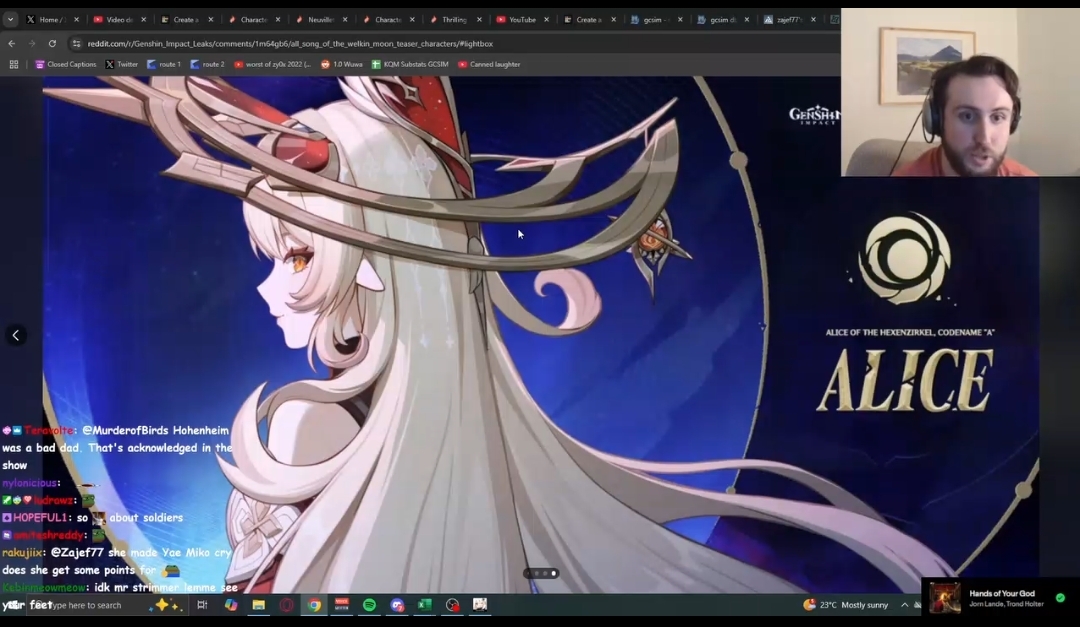Image resolution: width=1080 pixels, height=627 pixels.
Task: Open the 1.0 Wuwa bookmark
Action: pyautogui.click(x=342, y=64)
